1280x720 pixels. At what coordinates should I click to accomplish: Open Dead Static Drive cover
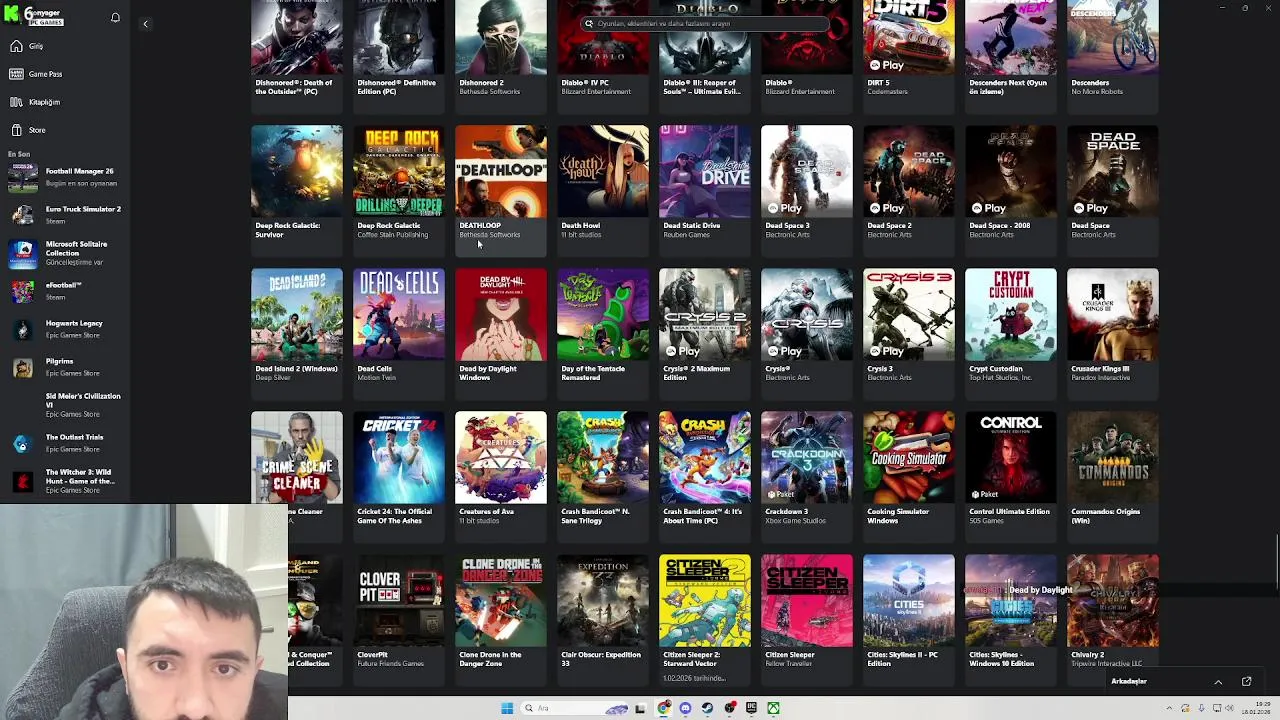point(705,171)
